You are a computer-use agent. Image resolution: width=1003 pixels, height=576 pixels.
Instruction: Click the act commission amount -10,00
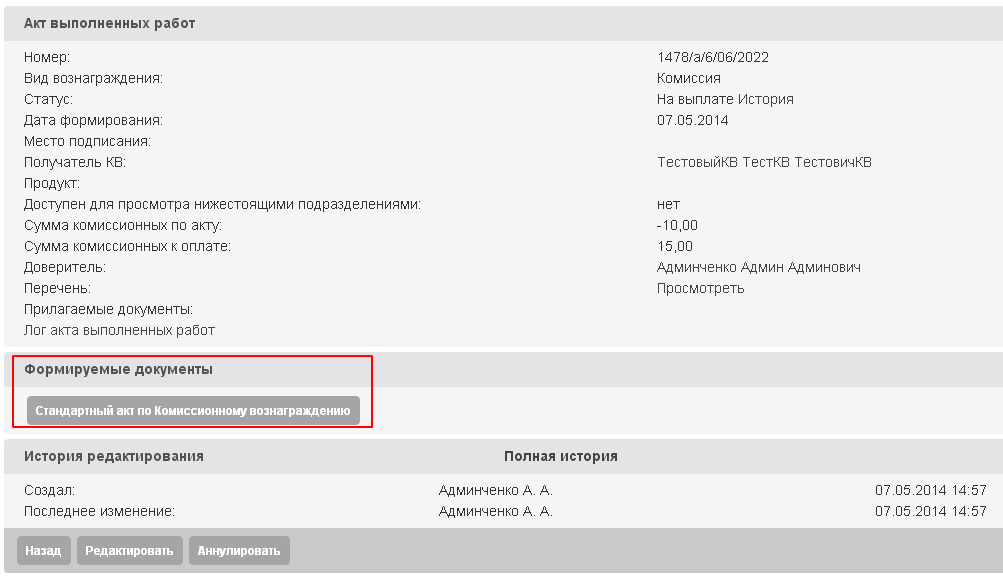pyautogui.click(x=677, y=226)
